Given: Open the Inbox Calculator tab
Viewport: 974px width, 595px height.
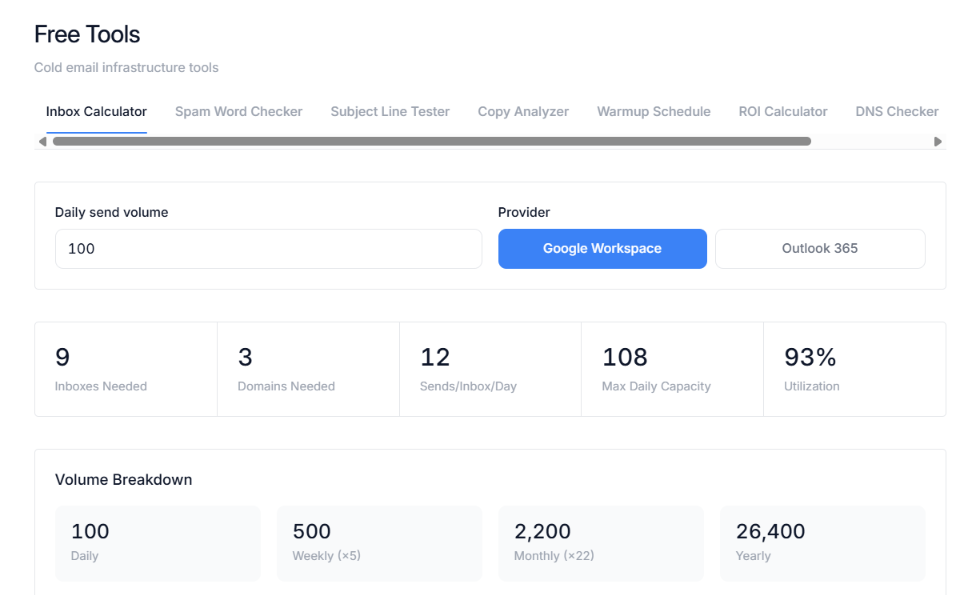Looking at the screenshot, I should pyautogui.click(x=96, y=112).
